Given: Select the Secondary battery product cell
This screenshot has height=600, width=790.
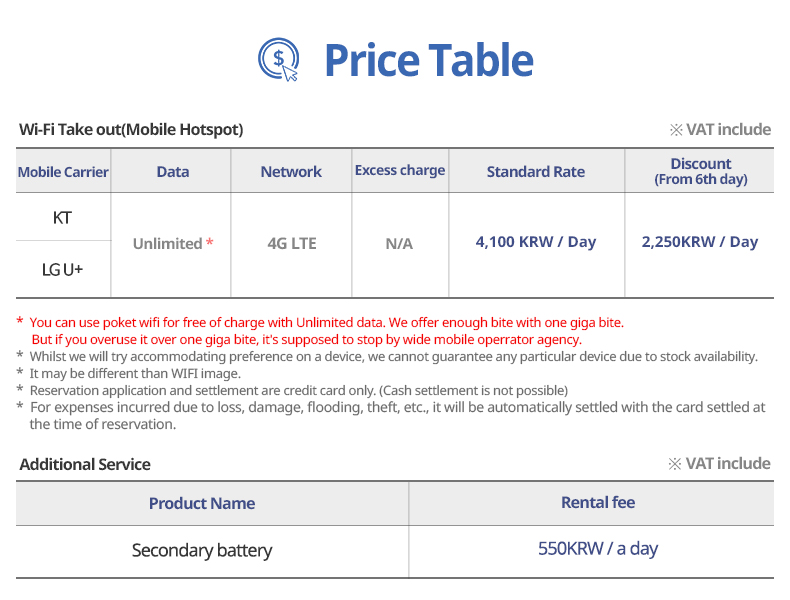Looking at the screenshot, I should pos(202,550).
